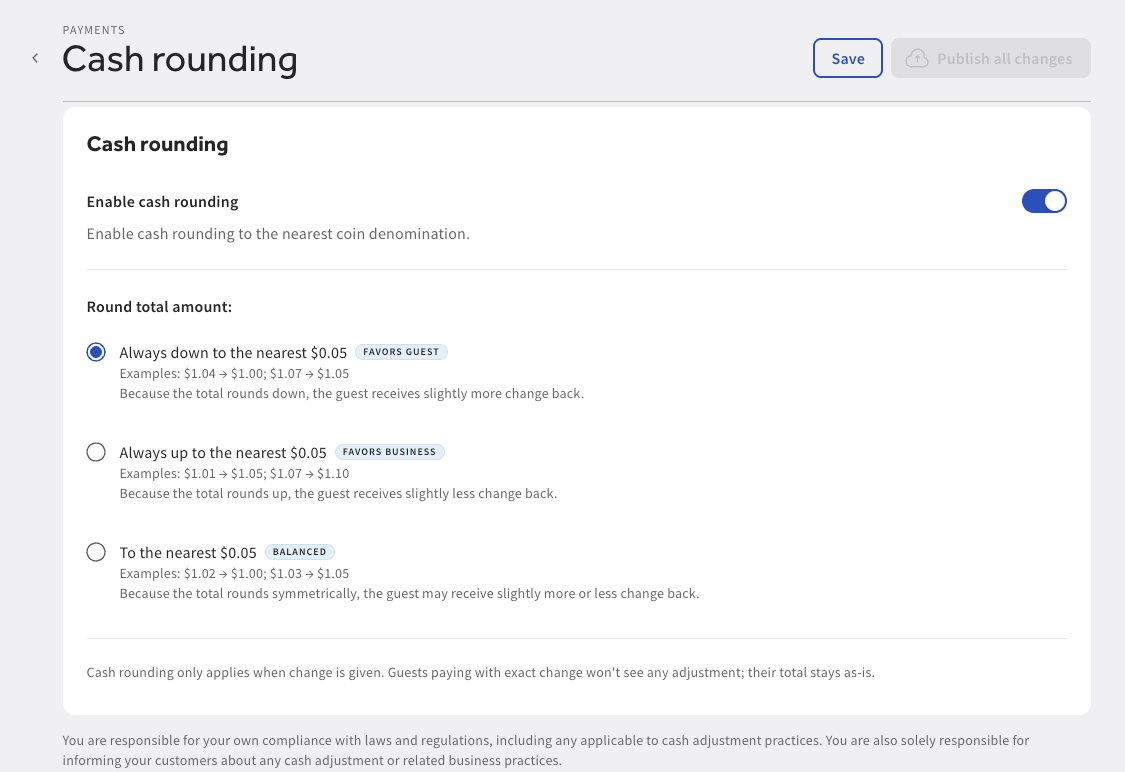Click Examples: $1.01 → $1.05; $1.07 → $1.10

[x=234, y=474]
